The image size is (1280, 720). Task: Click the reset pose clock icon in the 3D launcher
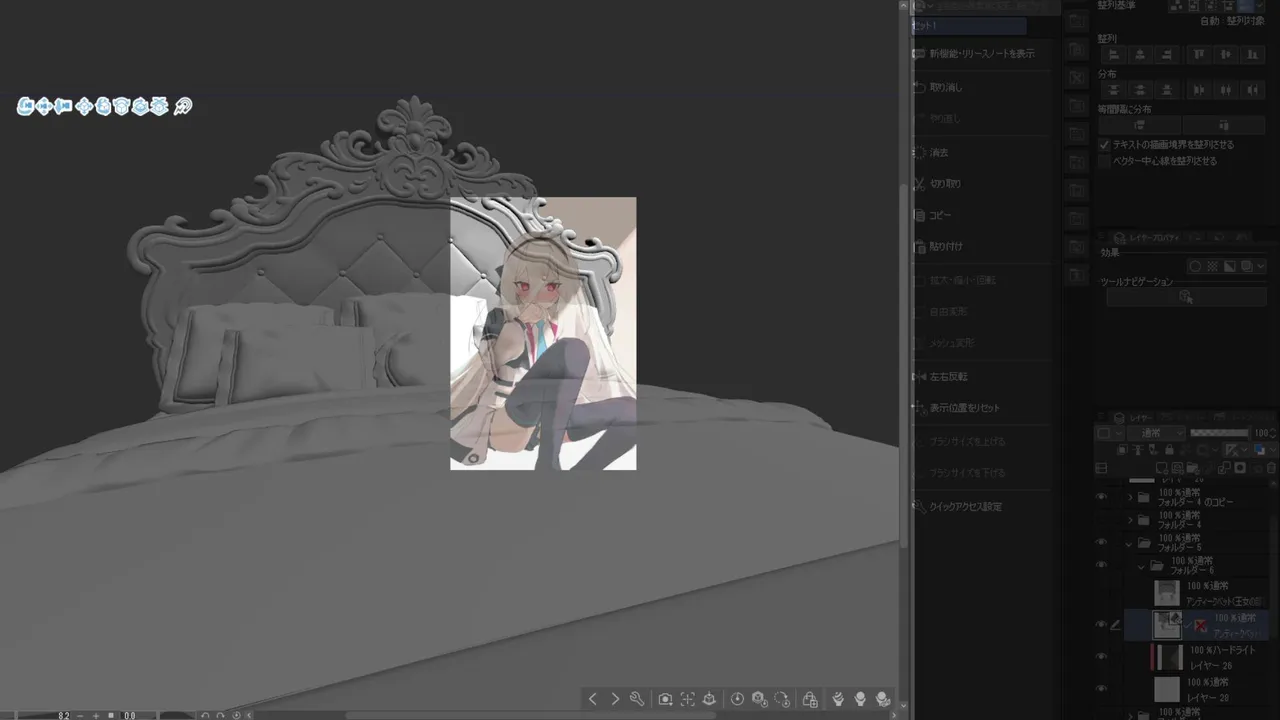pos(738,699)
